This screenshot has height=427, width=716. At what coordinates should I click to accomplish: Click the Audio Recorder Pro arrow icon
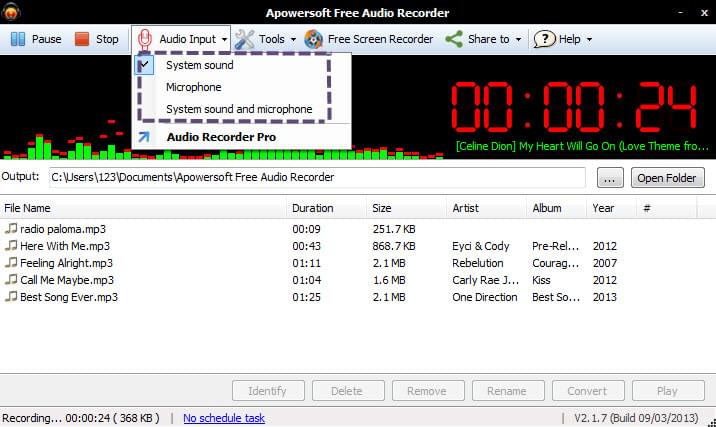(144, 137)
